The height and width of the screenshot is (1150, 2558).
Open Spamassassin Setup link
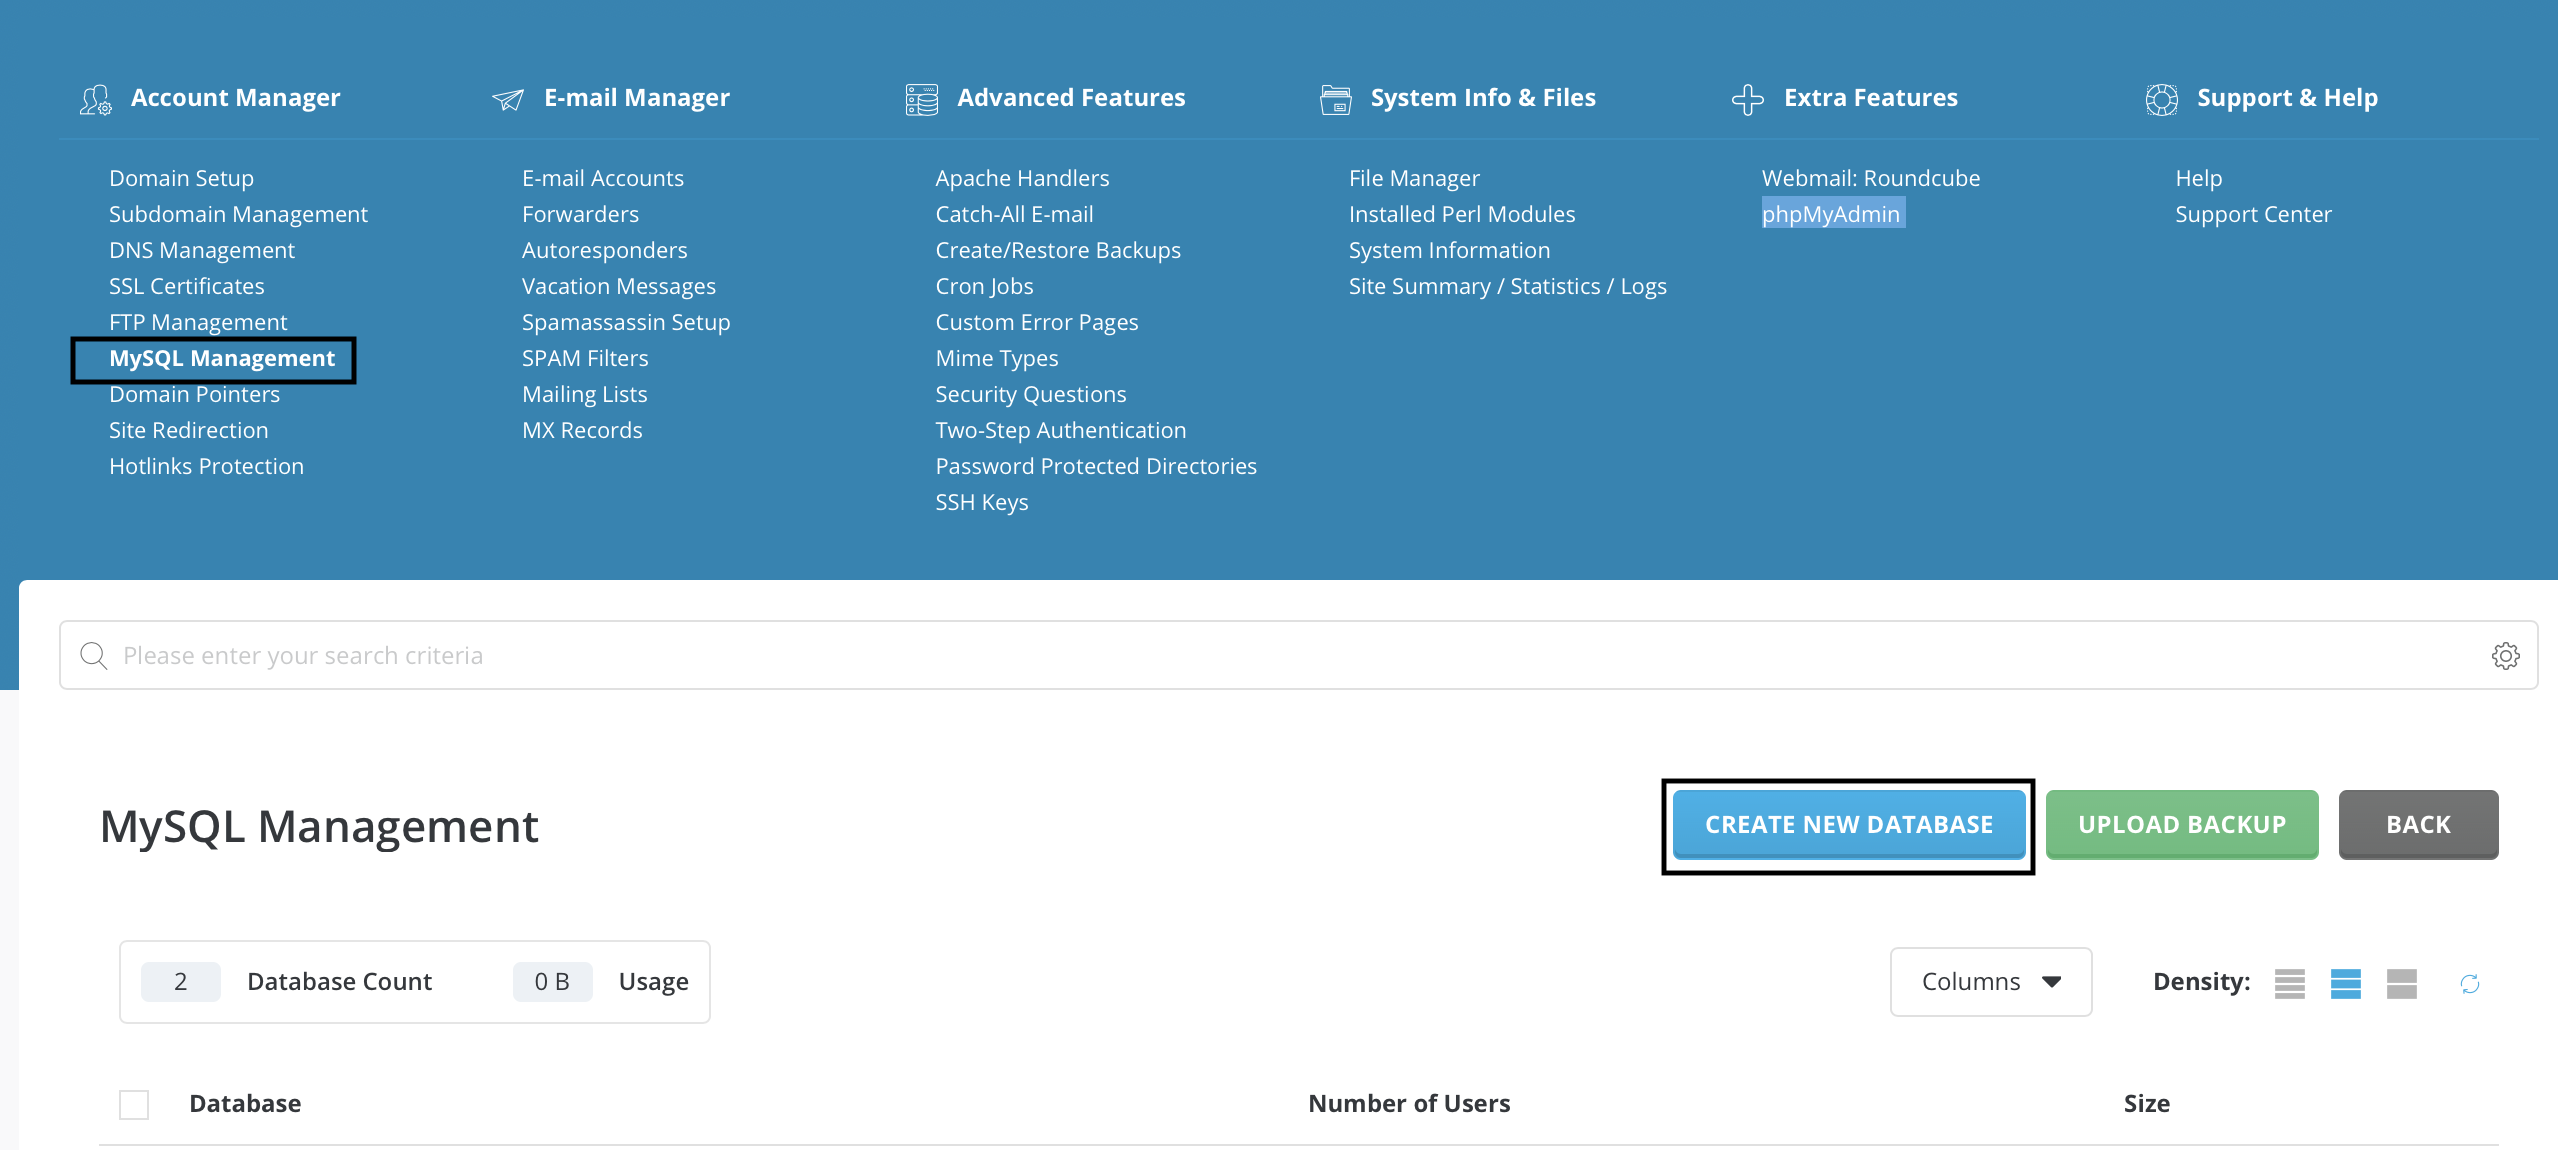626,322
